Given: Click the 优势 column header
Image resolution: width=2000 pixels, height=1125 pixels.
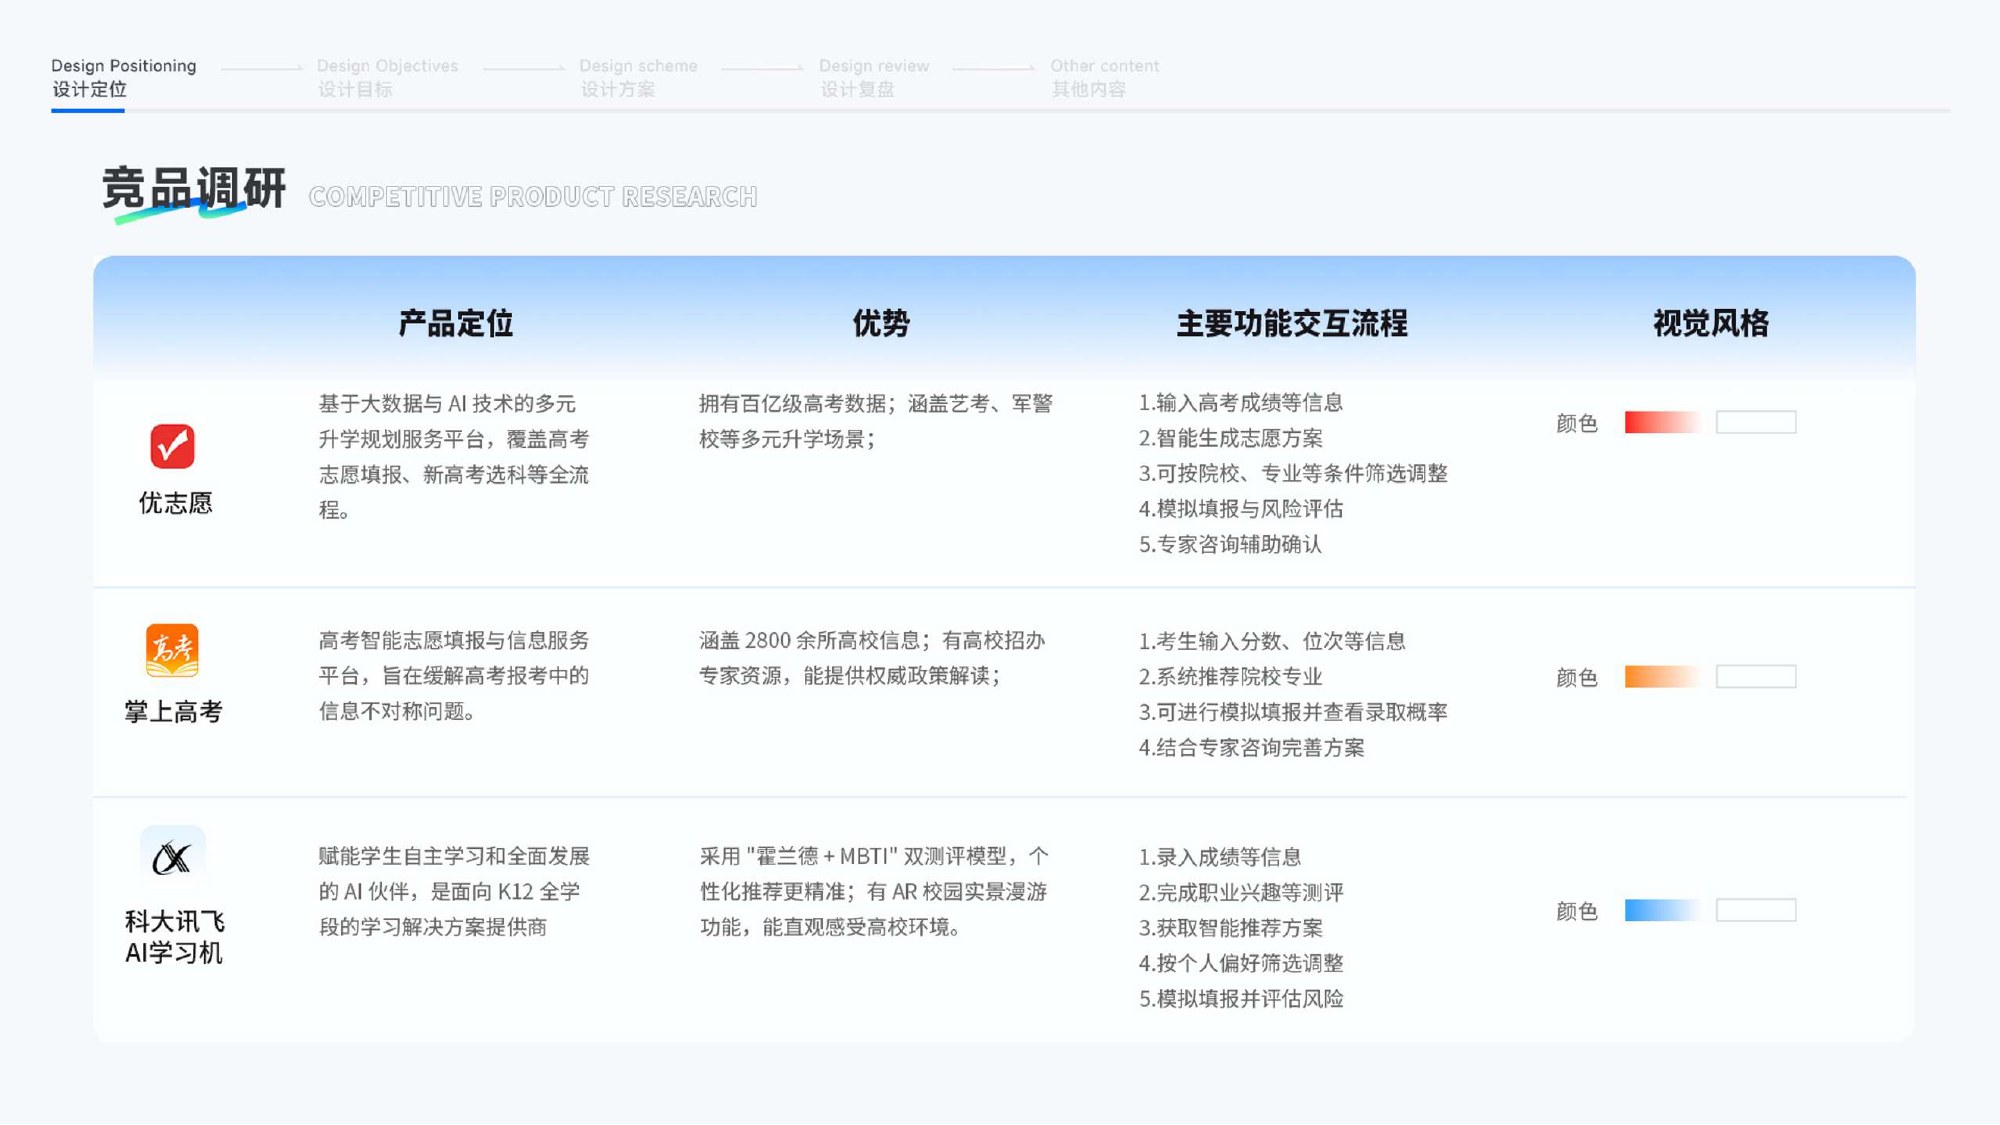Looking at the screenshot, I should 881,323.
